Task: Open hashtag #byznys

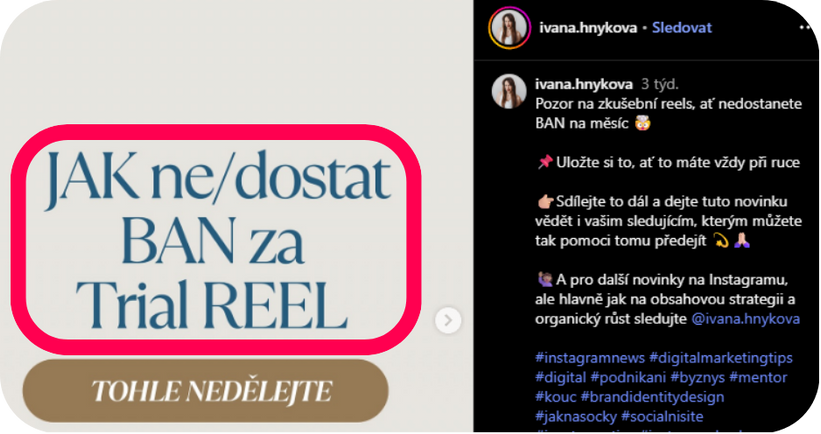Action: 697,377
